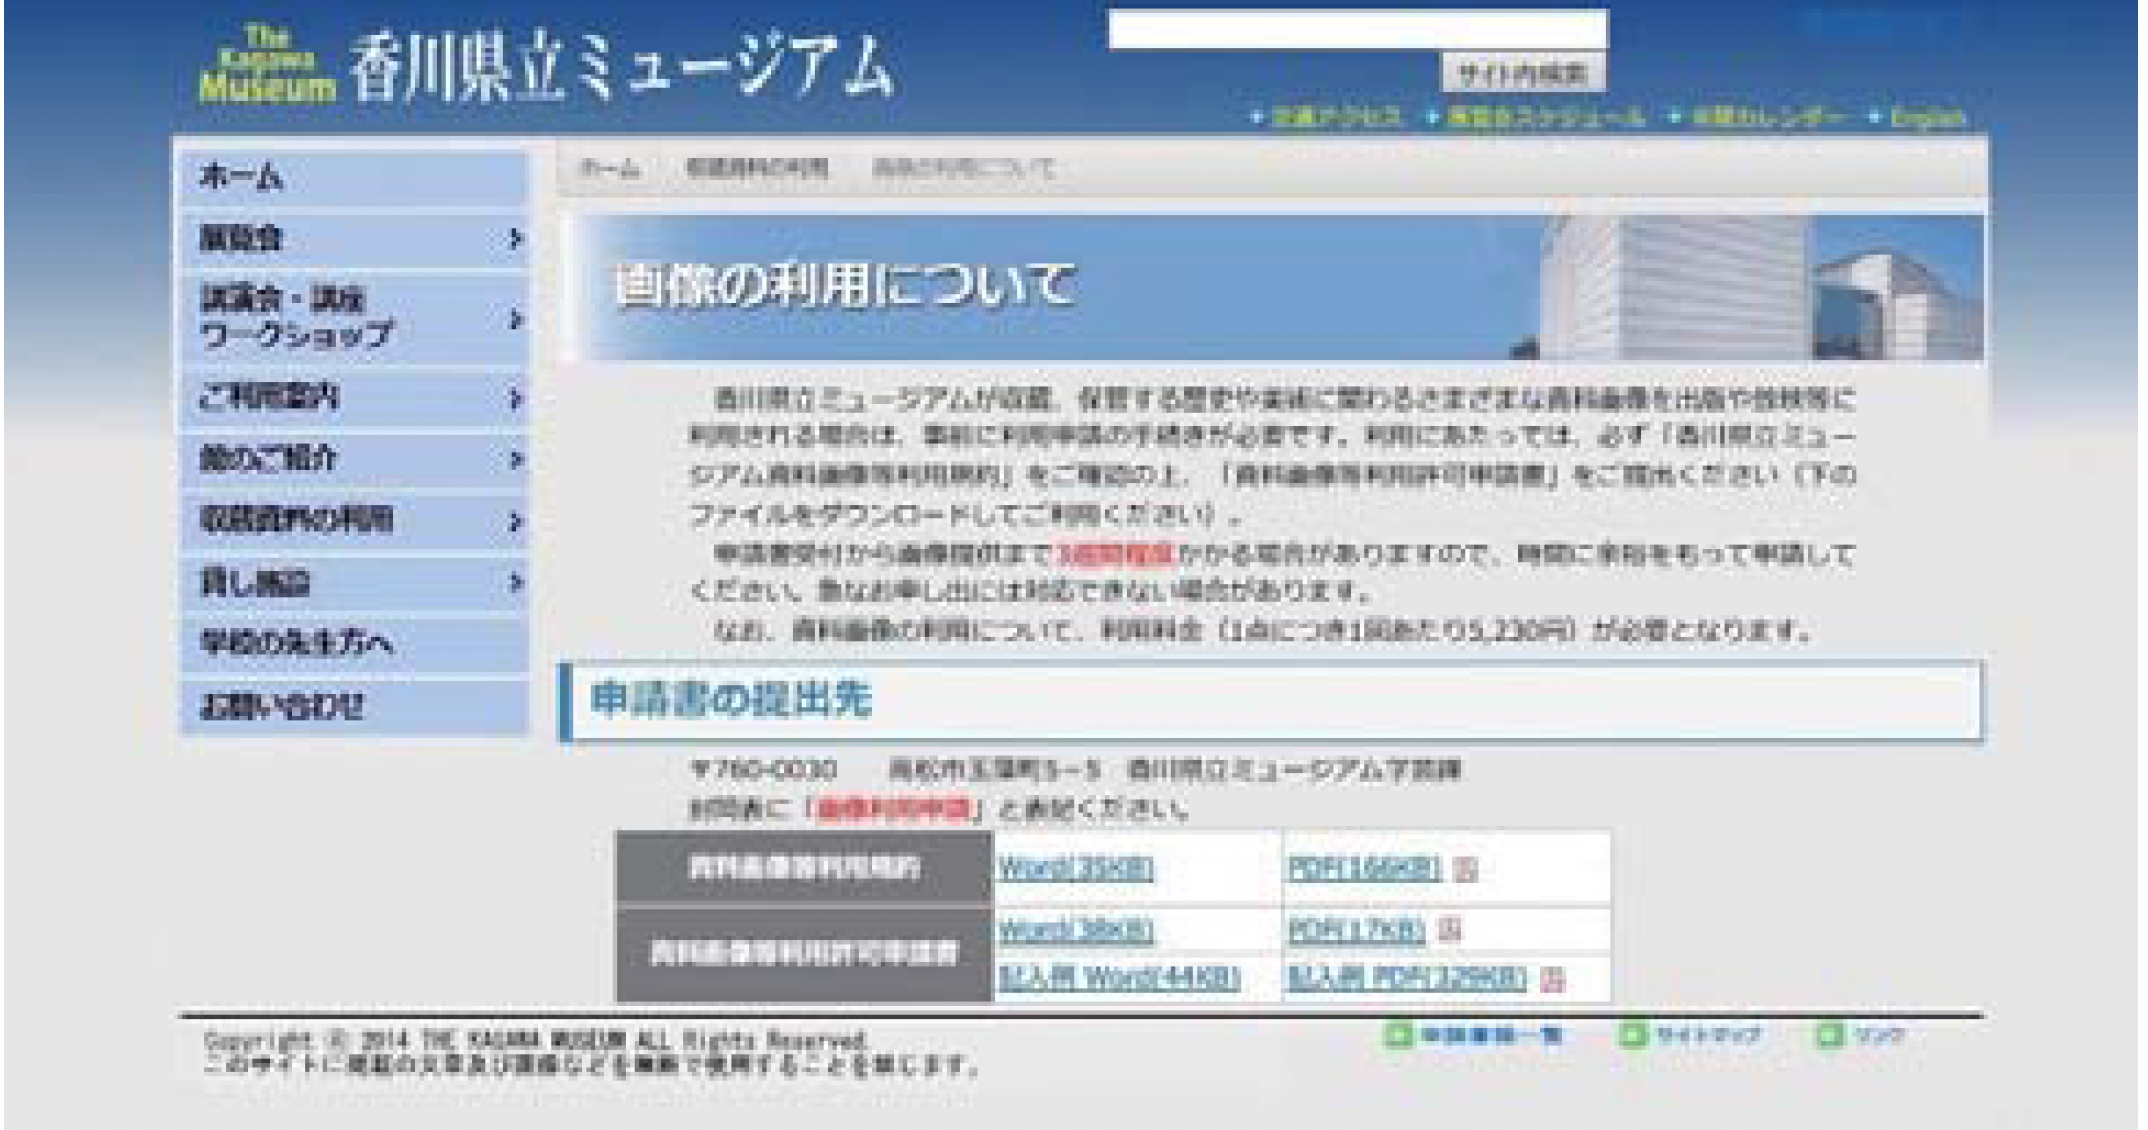
Task: Click PDF icon beside 記入例 PDF(129KB)
Action: tap(1552, 978)
